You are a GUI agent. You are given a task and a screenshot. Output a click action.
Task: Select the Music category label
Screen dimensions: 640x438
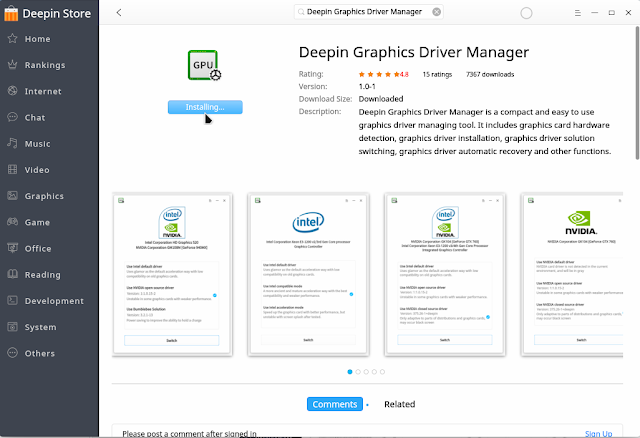tap(38, 144)
